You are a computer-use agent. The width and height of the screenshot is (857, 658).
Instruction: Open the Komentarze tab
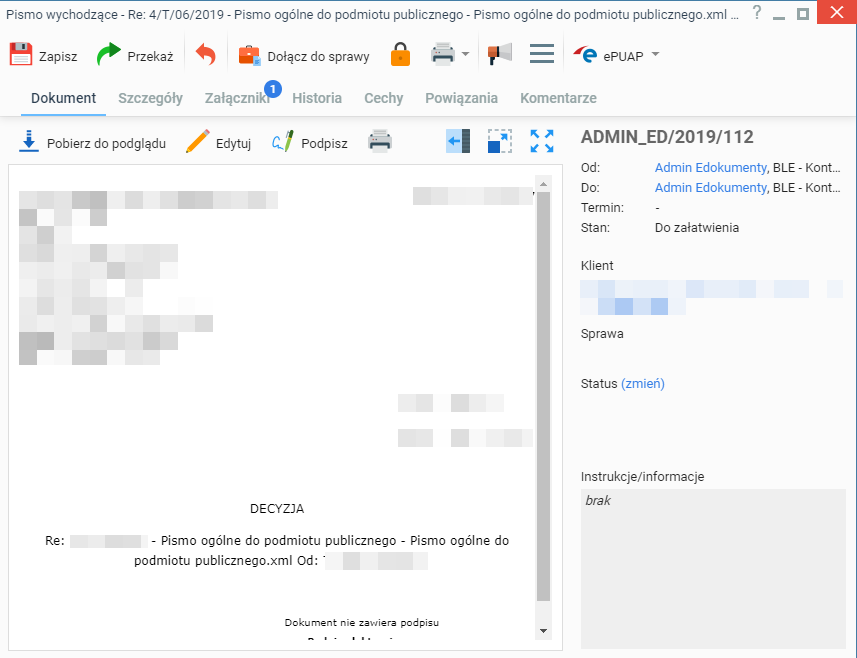(x=558, y=98)
